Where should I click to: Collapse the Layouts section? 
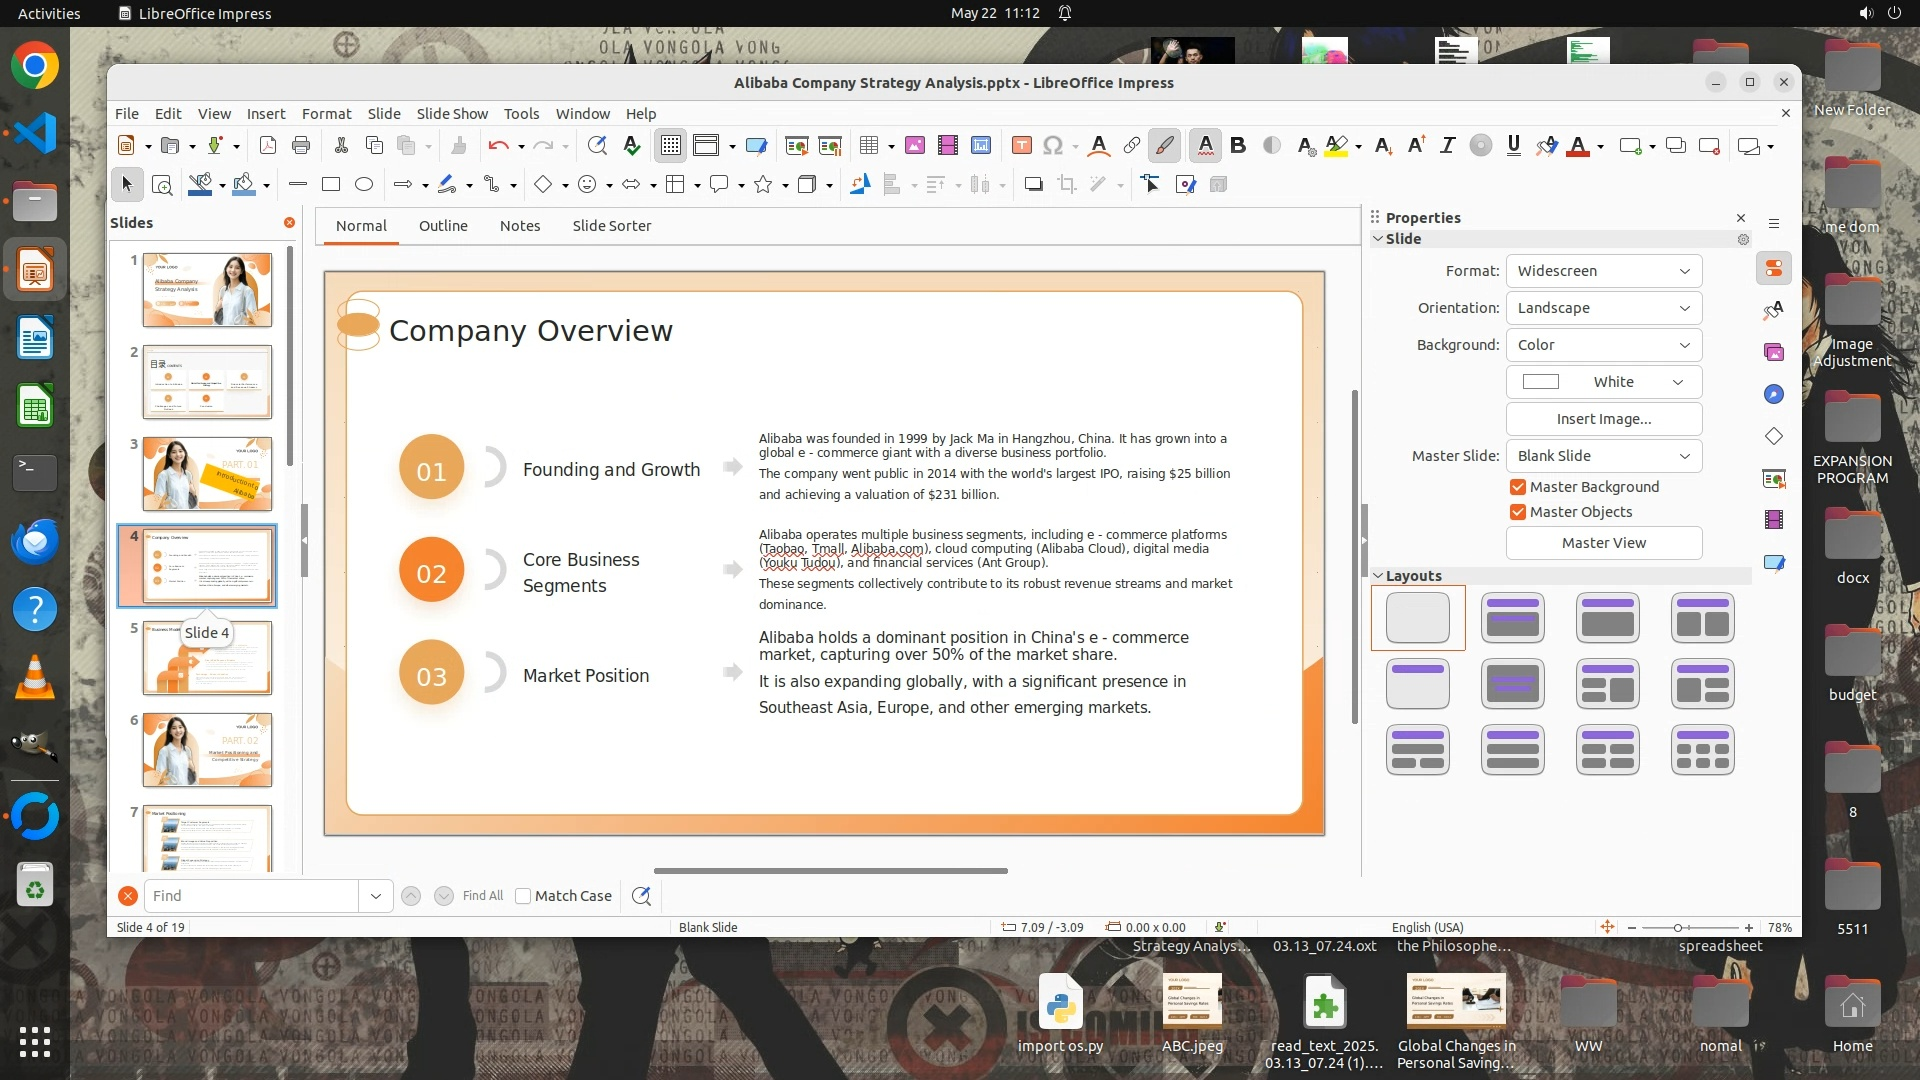(1378, 576)
